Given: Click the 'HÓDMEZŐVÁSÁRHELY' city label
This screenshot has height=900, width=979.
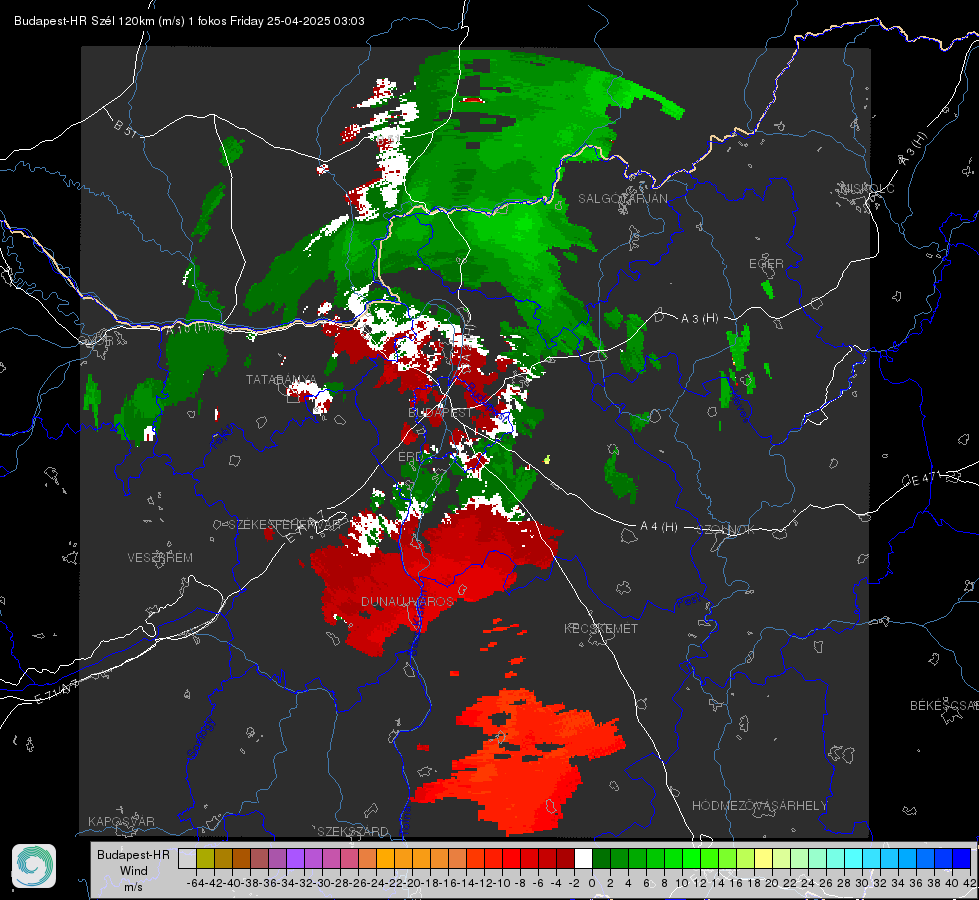Looking at the screenshot, I should tap(760, 806).
